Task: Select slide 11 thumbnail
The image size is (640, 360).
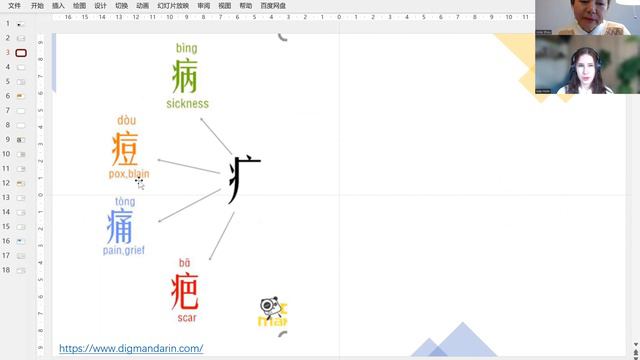Action: (x=21, y=169)
